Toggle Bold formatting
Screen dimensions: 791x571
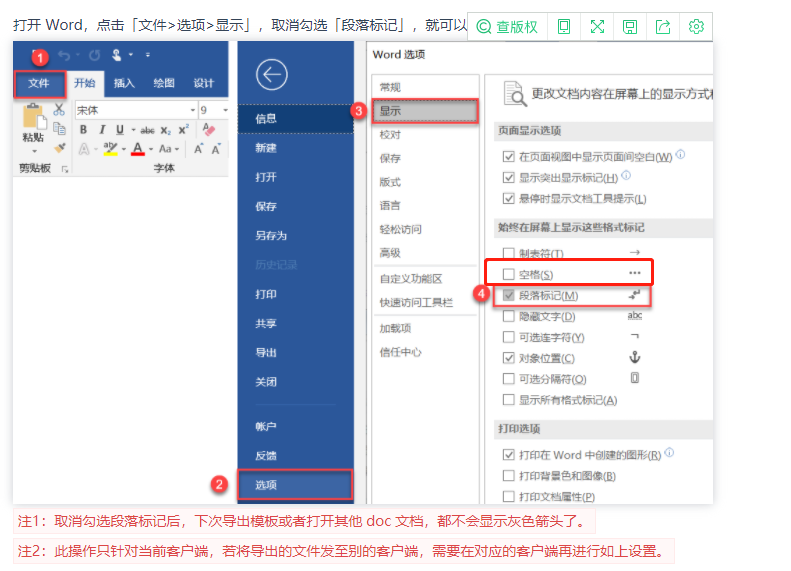tap(83, 130)
